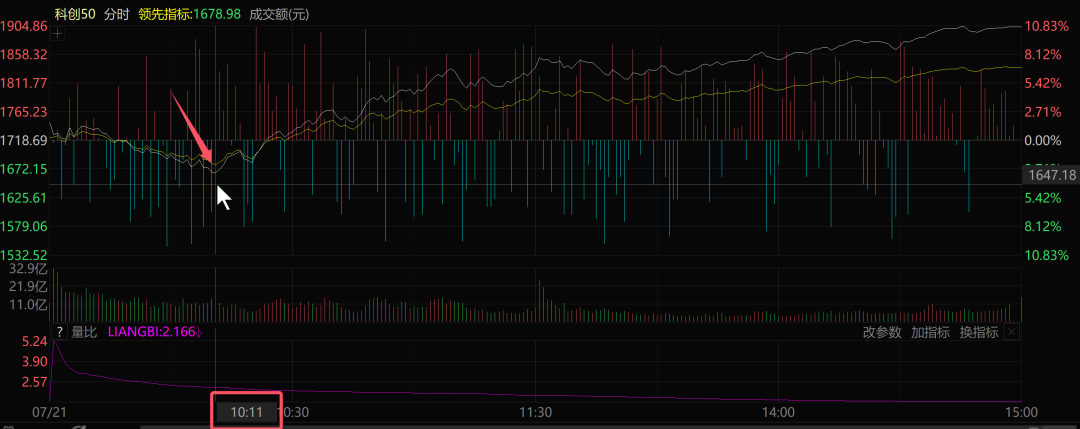The image size is (1080, 429).
Task: Click the 21.9亿 volume axis label
Action: click(x=28, y=286)
